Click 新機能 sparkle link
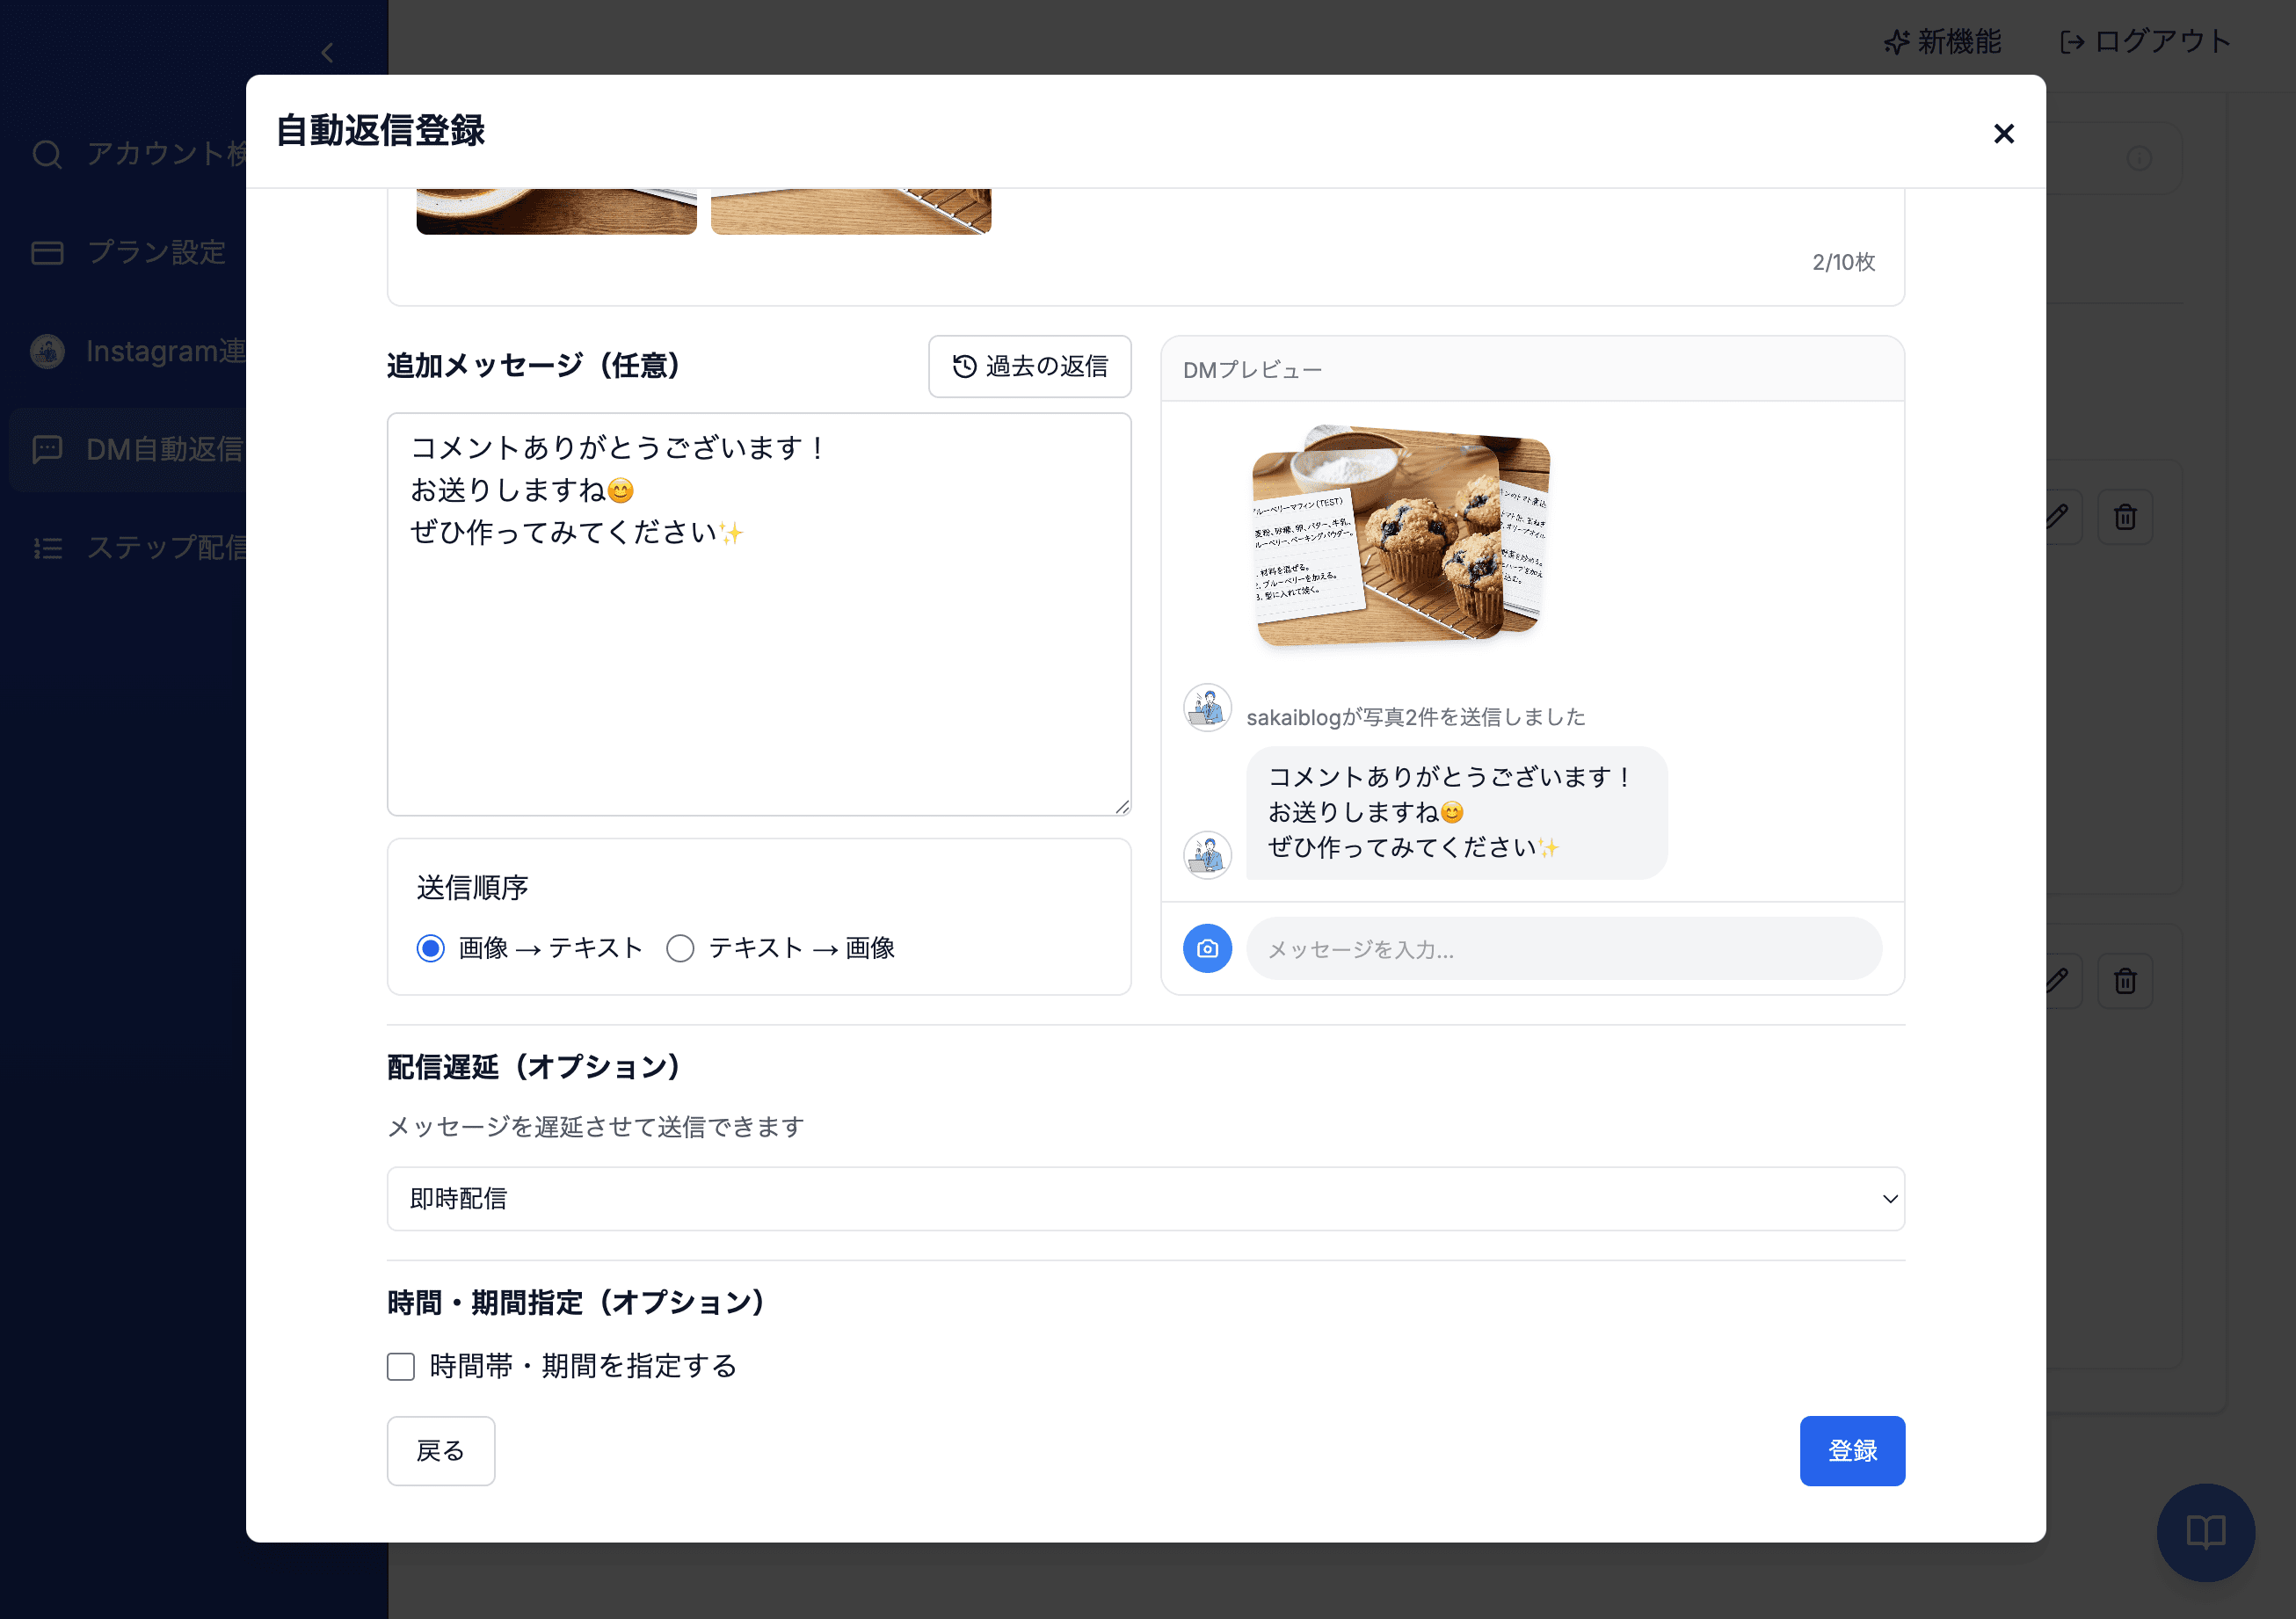 [x=1942, y=41]
